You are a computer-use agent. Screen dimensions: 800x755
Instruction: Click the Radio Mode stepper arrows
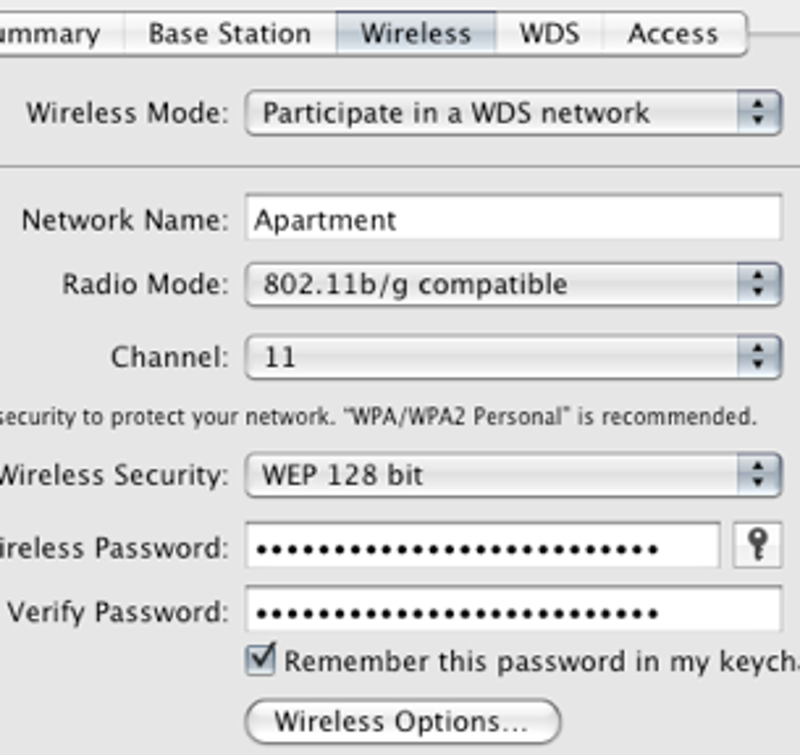(759, 284)
